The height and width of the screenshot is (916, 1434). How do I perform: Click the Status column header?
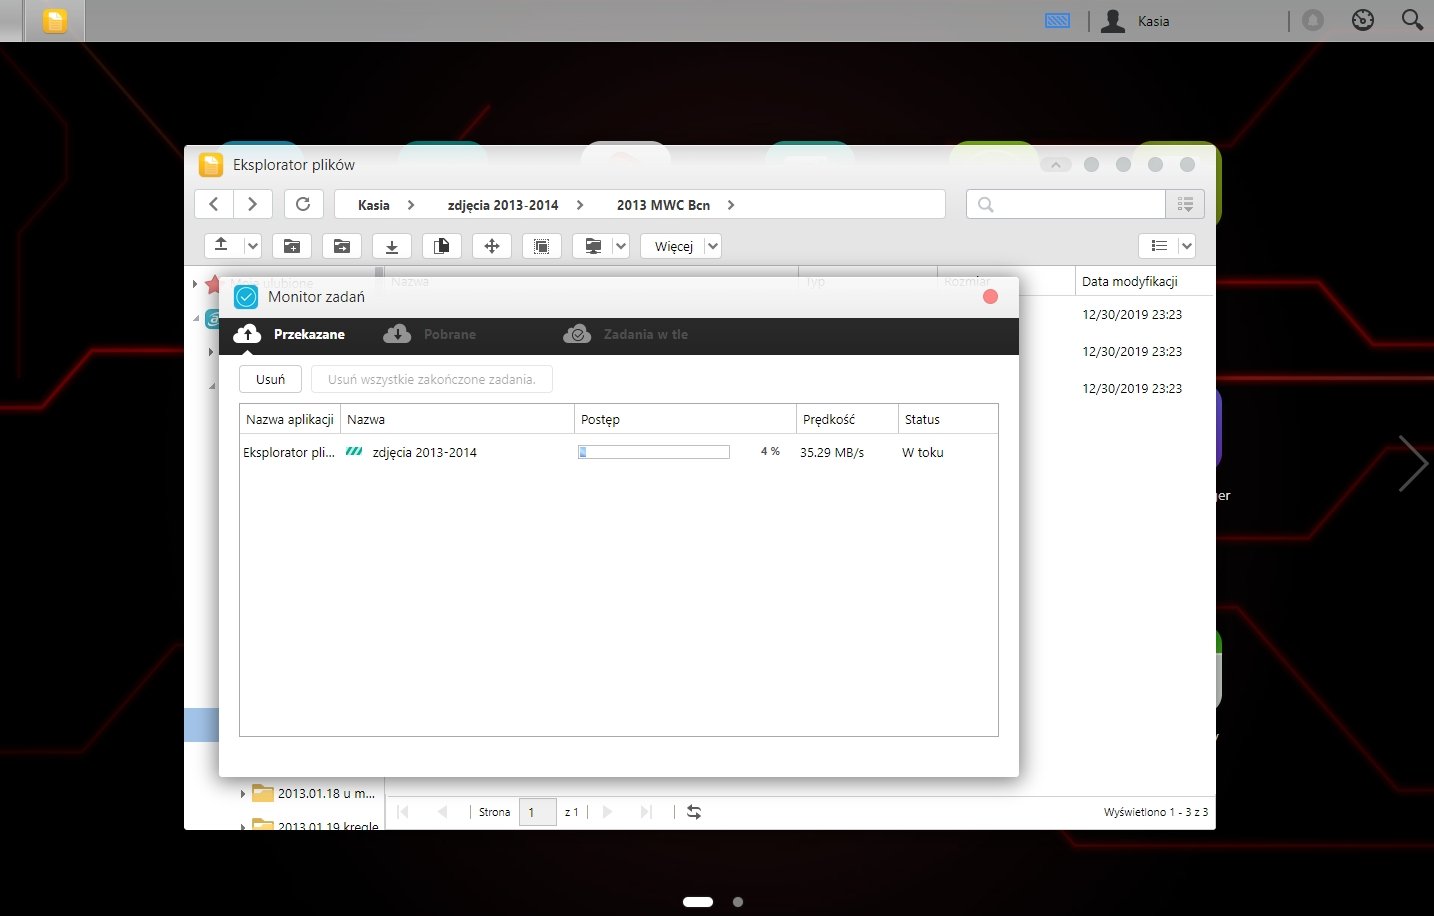click(948, 419)
